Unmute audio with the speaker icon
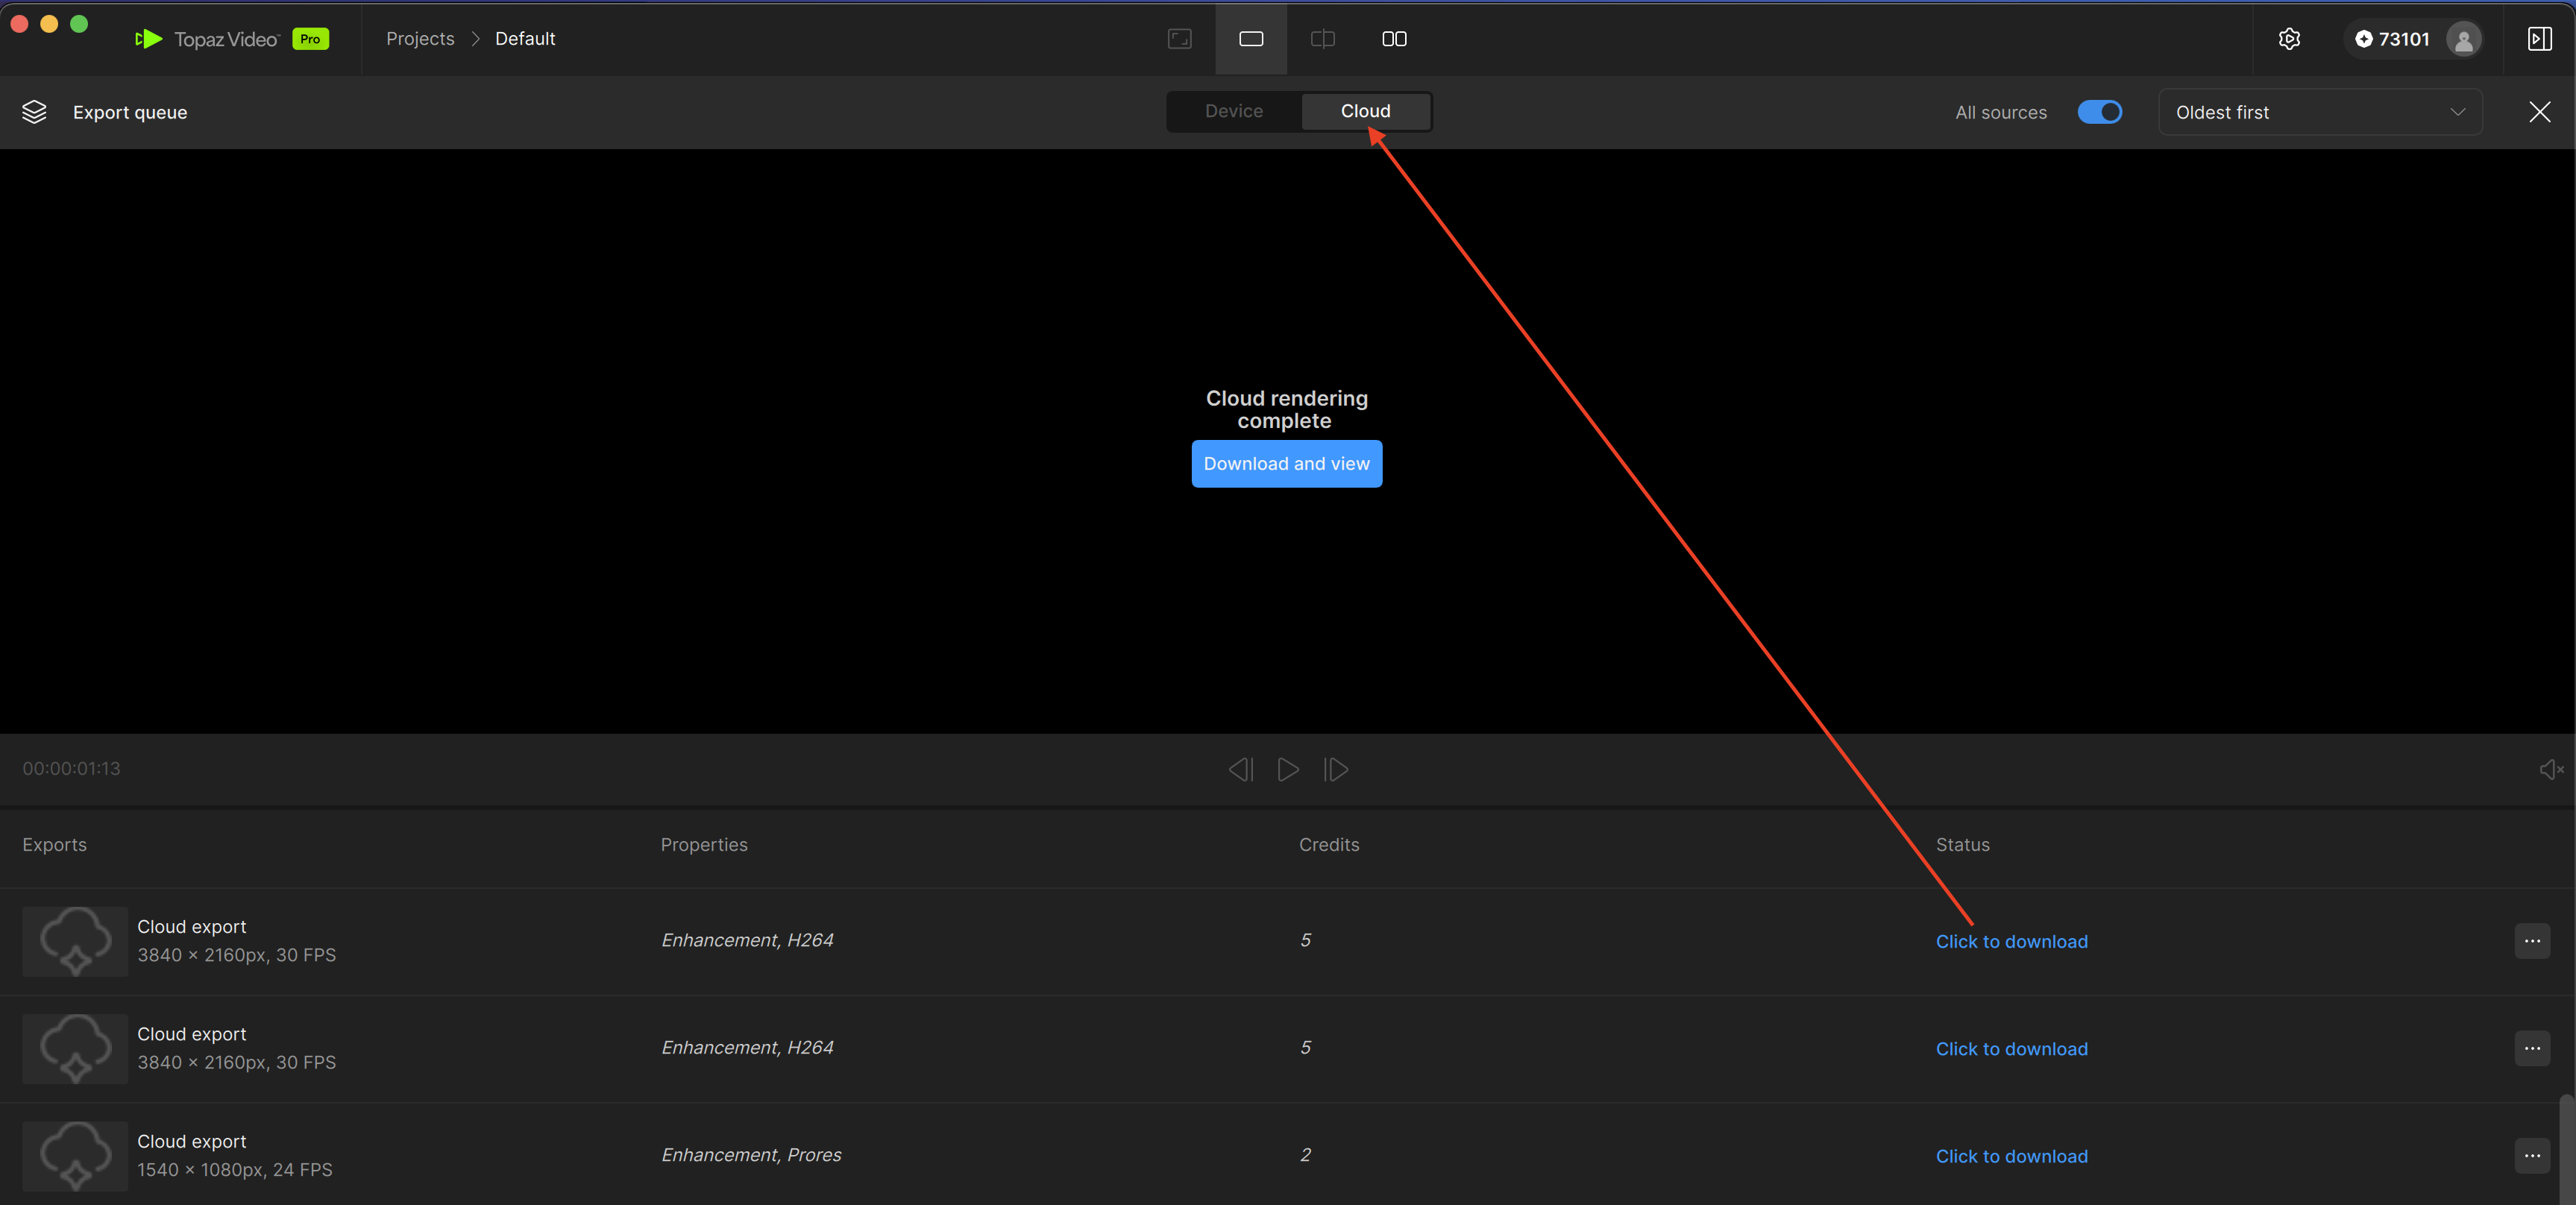Image resolution: width=2576 pixels, height=1205 pixels. click(2550, 769)
